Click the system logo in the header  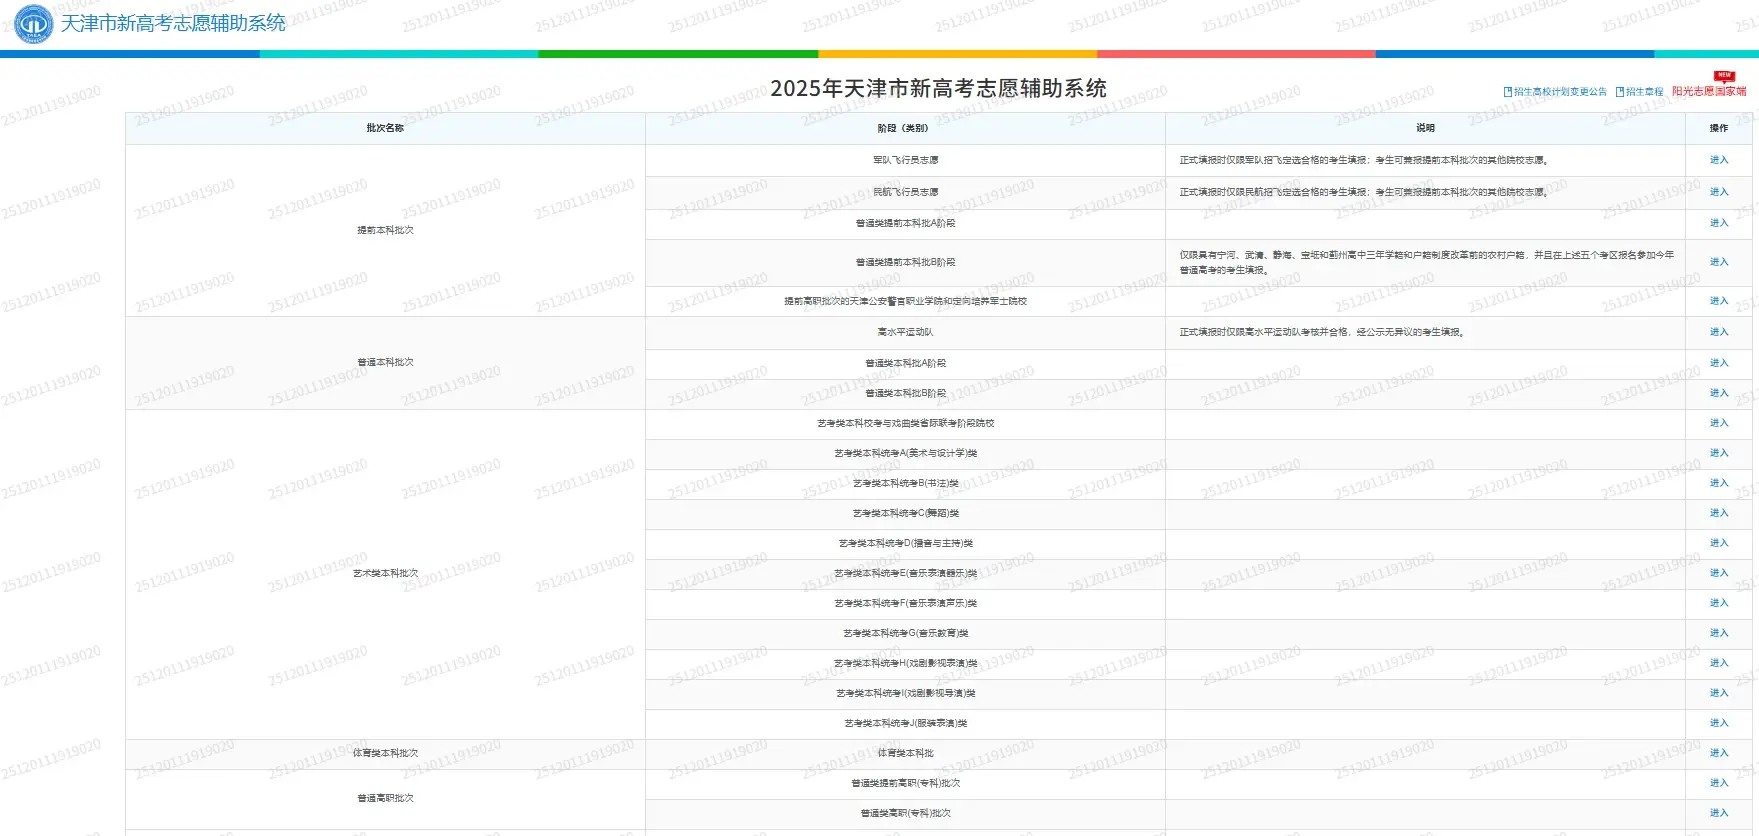34,24
